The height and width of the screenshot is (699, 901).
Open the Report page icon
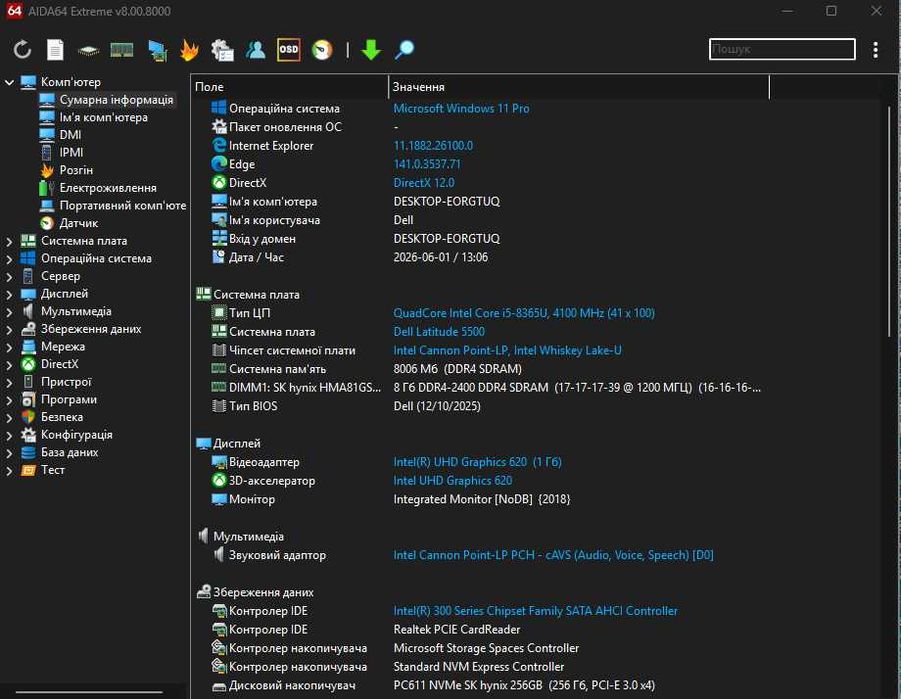(x=55, y=50)
